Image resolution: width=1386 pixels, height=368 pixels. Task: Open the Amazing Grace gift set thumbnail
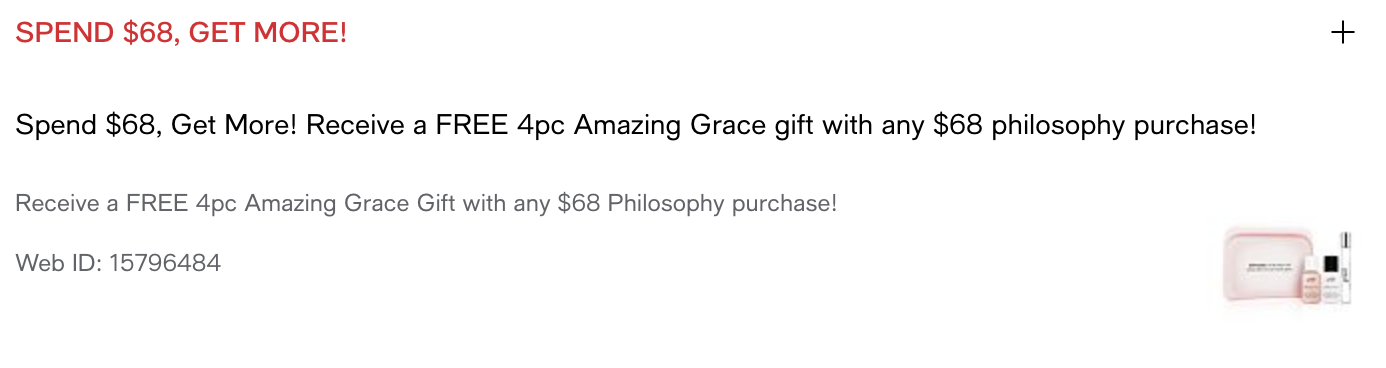1289,266
